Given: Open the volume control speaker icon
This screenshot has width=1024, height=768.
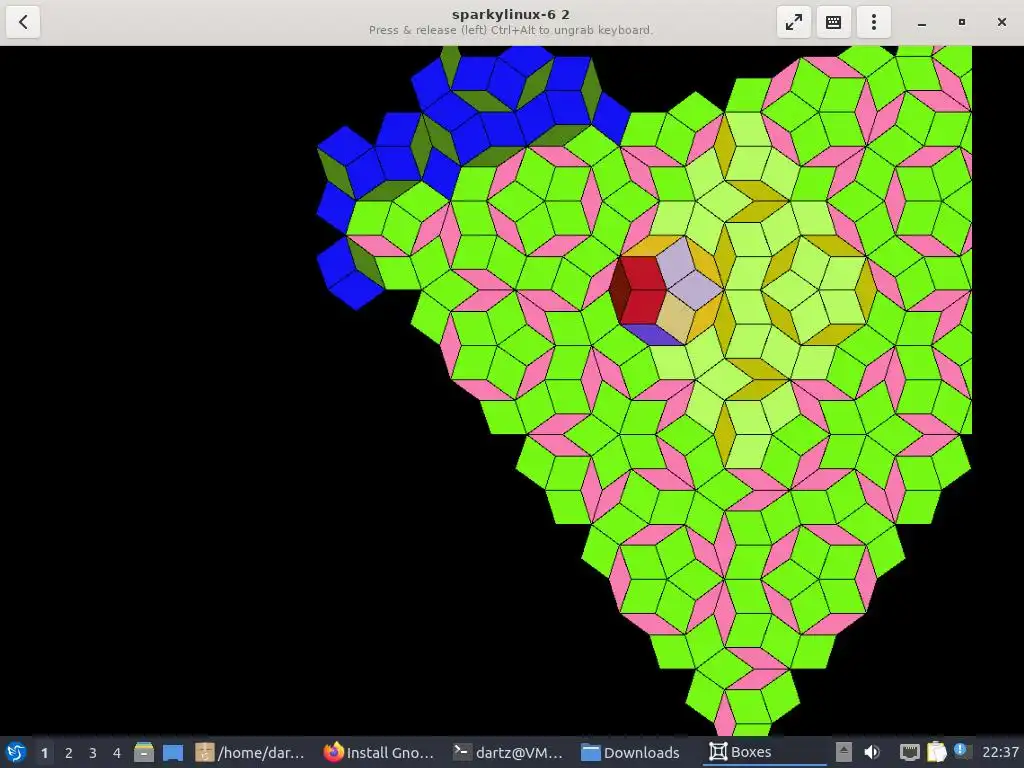Looking at the screenshot, I should [872, 752].
